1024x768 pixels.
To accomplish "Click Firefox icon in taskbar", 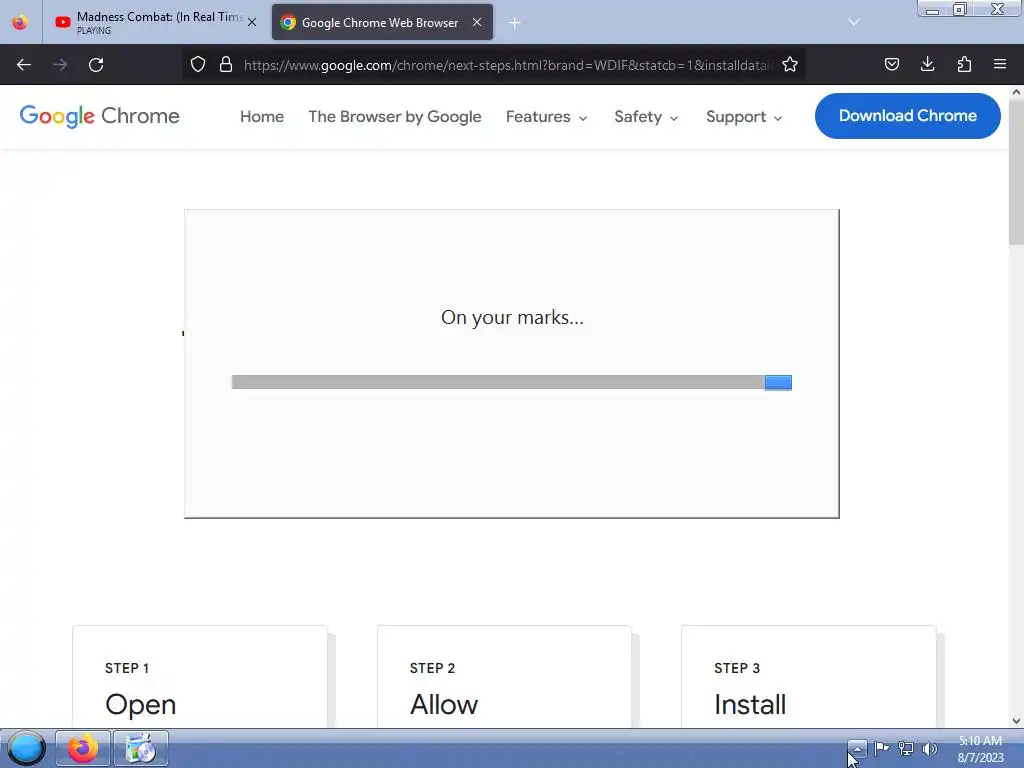I will (x=83, y=748).
